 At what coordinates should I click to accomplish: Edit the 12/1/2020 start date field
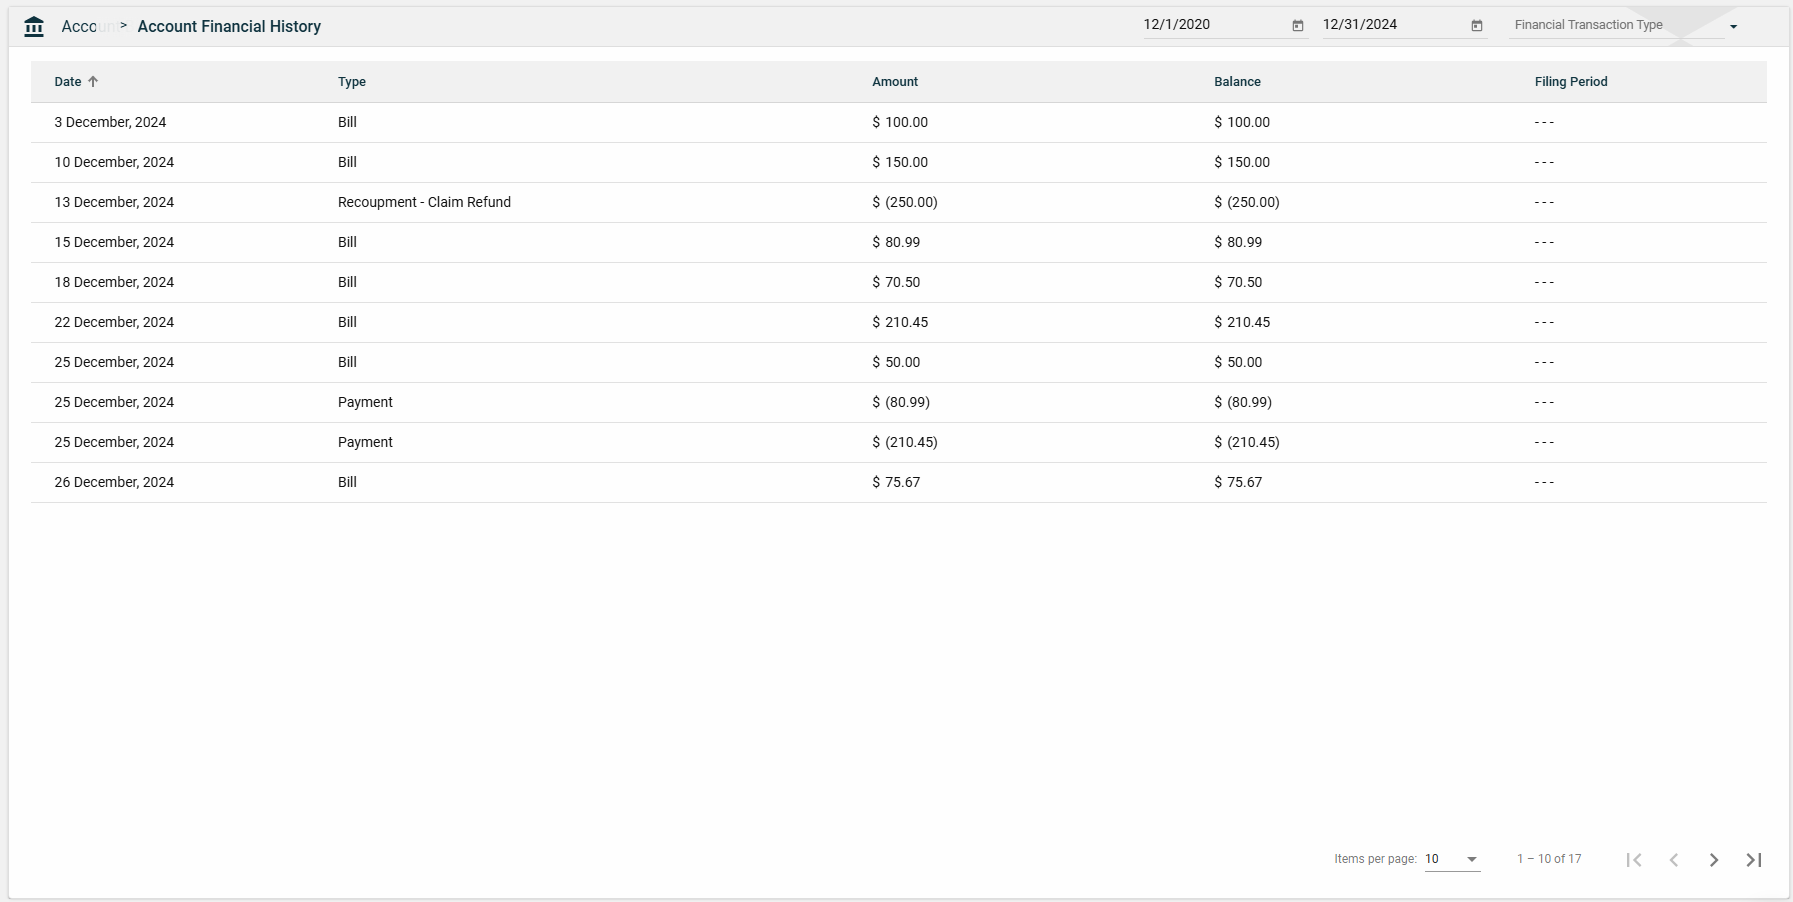pos(1212,25)
